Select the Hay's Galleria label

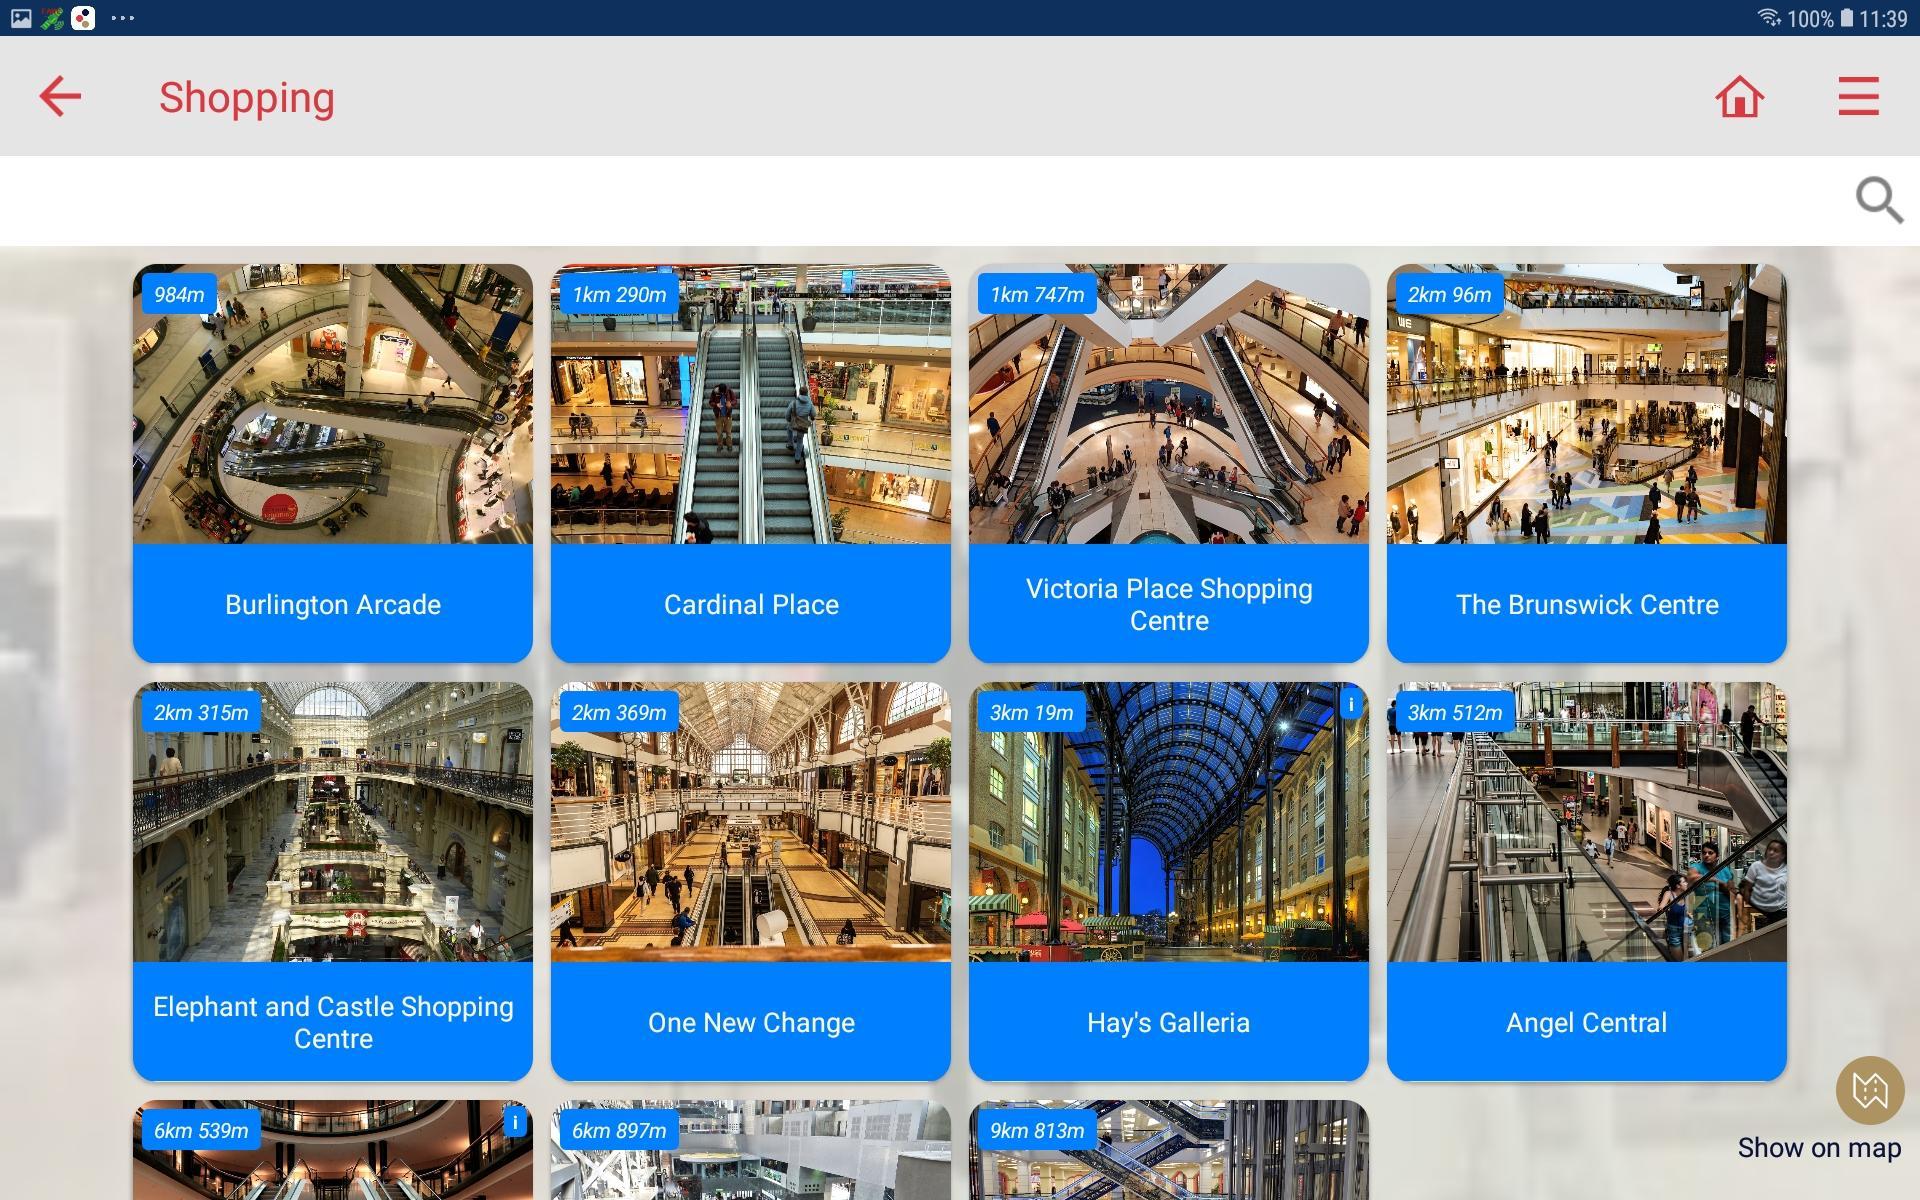pyautogui.click(x=1169, y=1023)
